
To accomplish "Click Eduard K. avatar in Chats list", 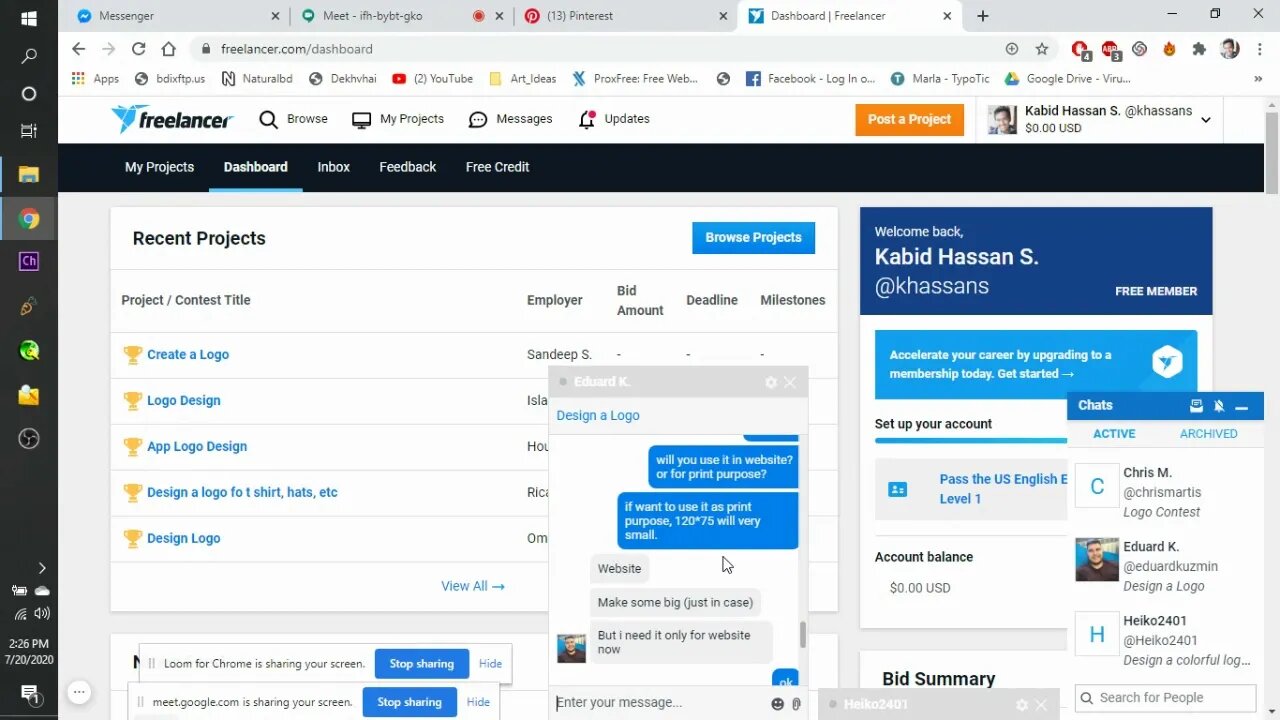I will coord(1096,560).
